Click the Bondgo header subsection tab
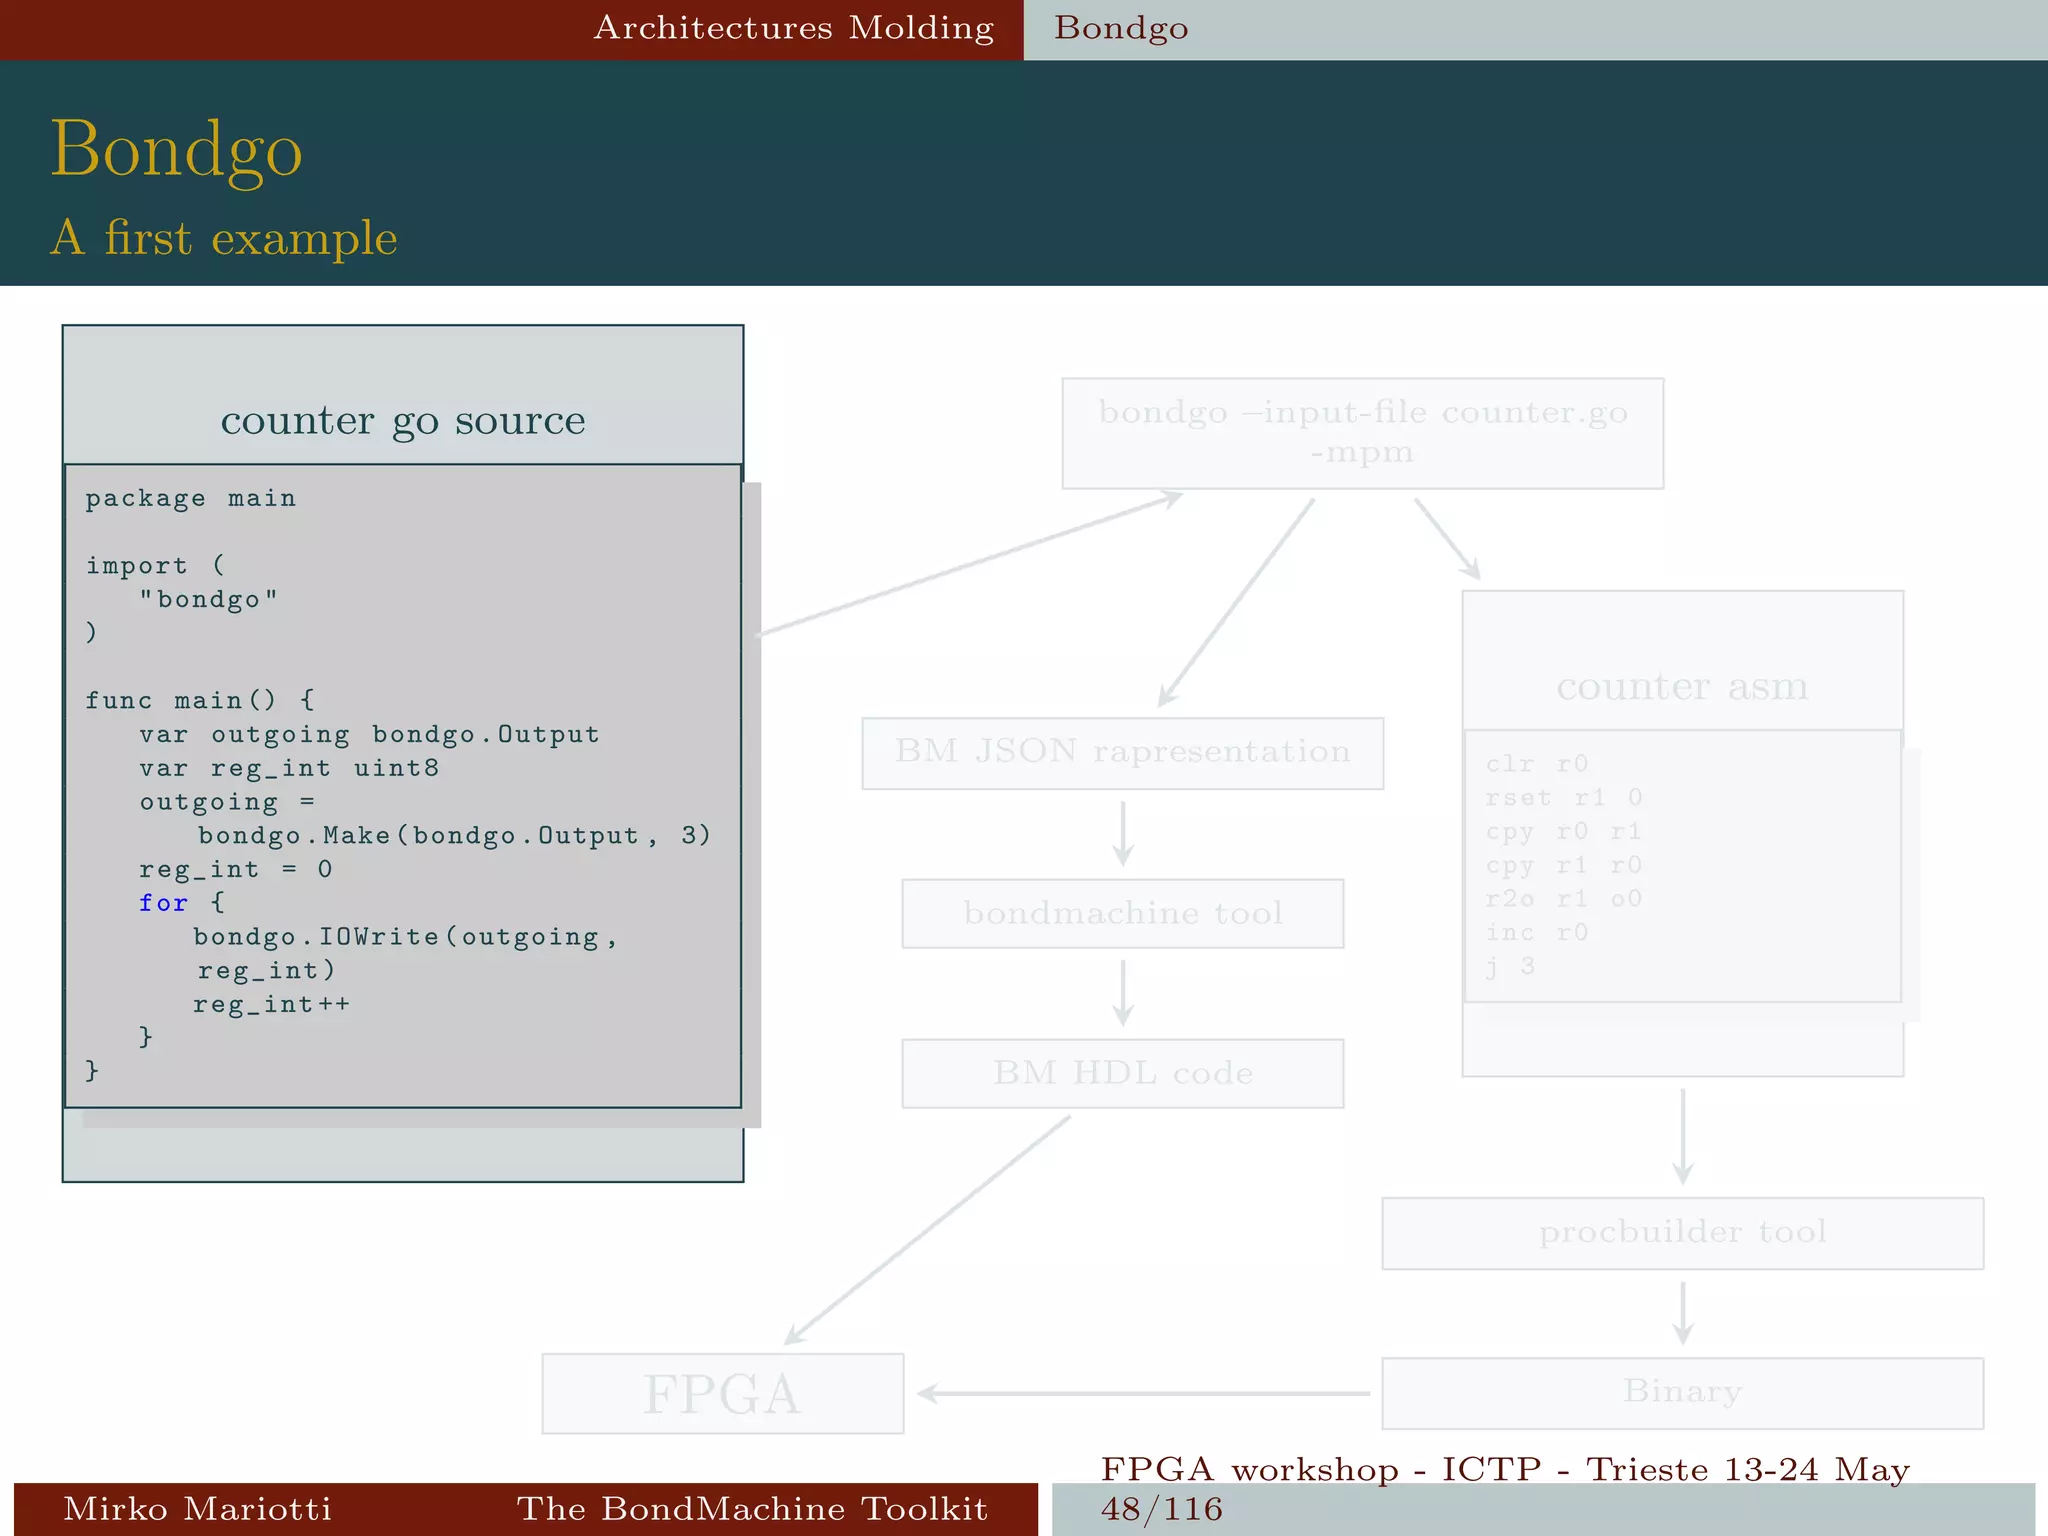The width and height of the screenshot is (2048, 1536). (x=1121, y=28)
